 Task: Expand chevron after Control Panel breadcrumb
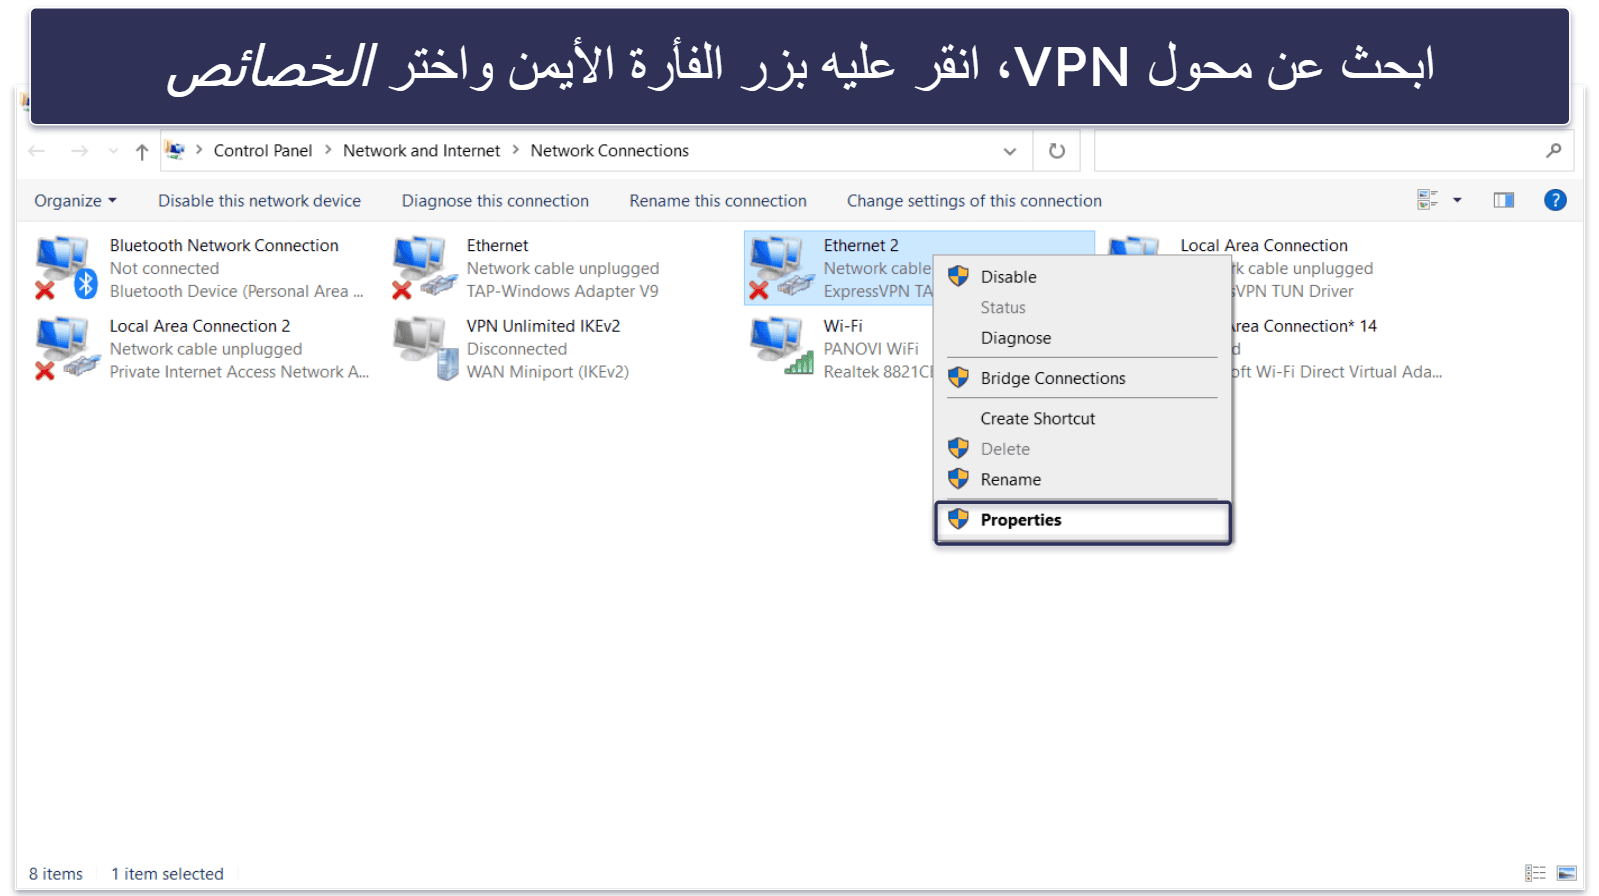[327, 150]
